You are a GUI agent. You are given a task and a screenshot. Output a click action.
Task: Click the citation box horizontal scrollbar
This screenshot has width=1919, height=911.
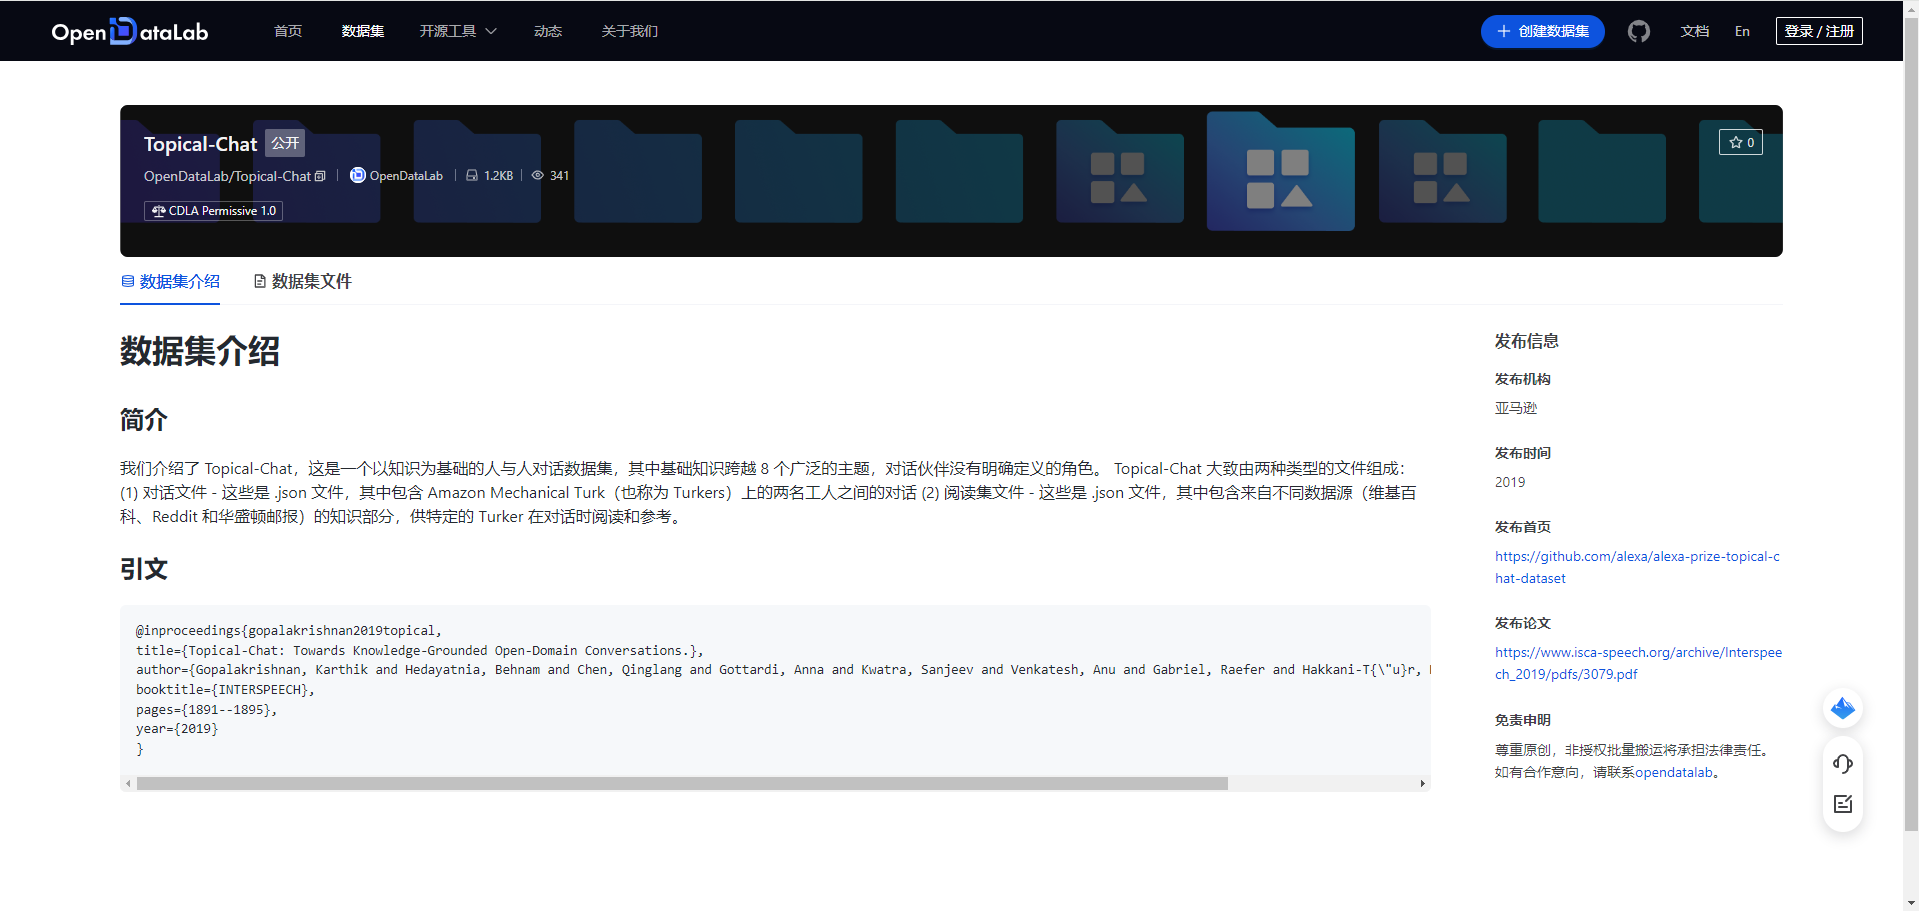point(682,783)
